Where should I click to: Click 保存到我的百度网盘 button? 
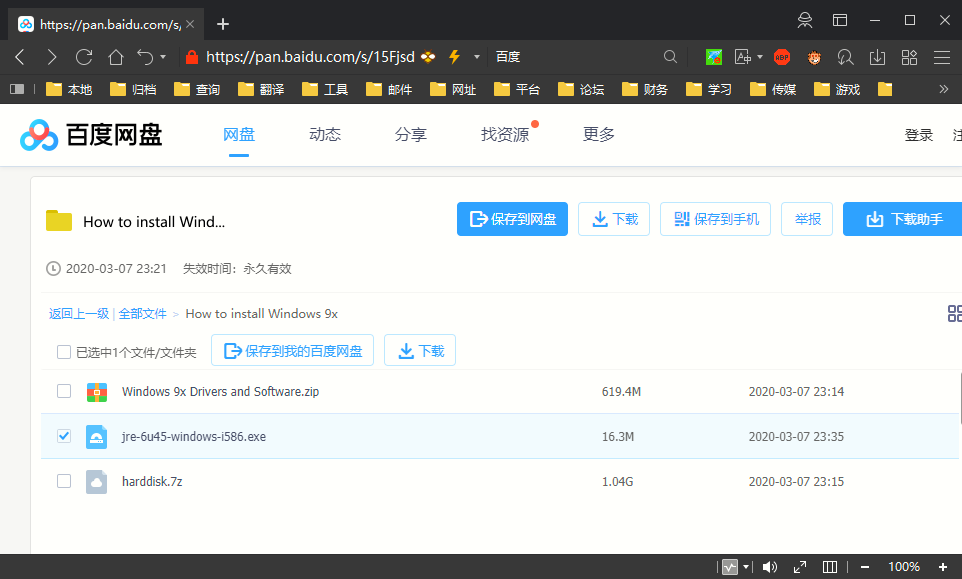tap(293, 350)
